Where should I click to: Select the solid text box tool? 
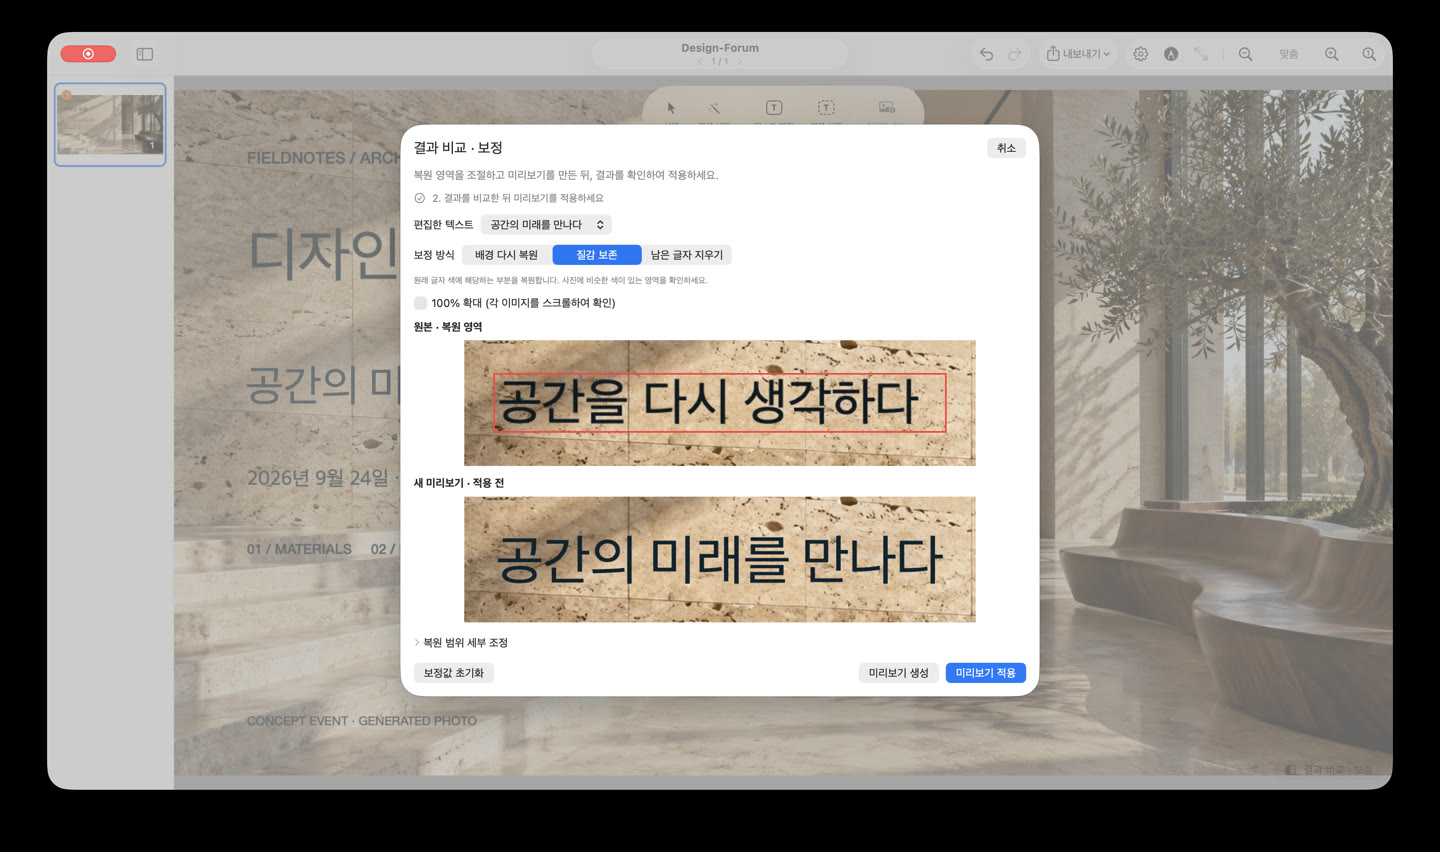pos(774,108)
